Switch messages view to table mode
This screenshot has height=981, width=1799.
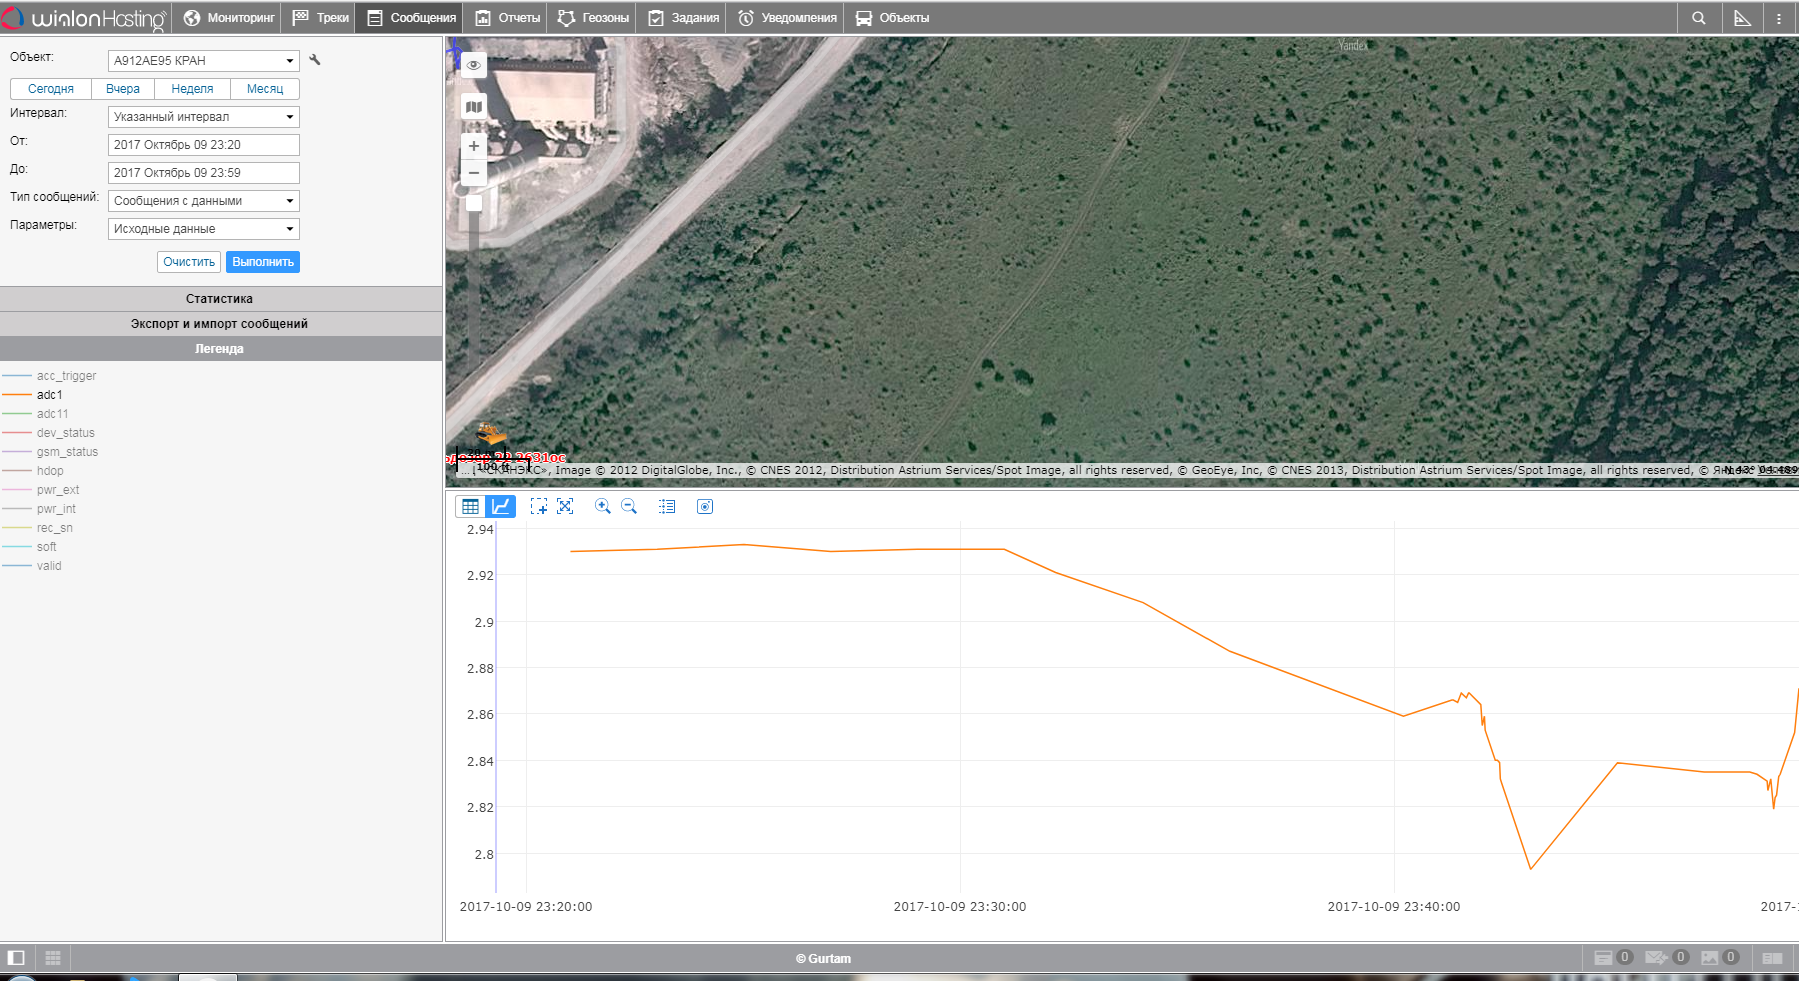pyautogui.click(x=470, y=507)
